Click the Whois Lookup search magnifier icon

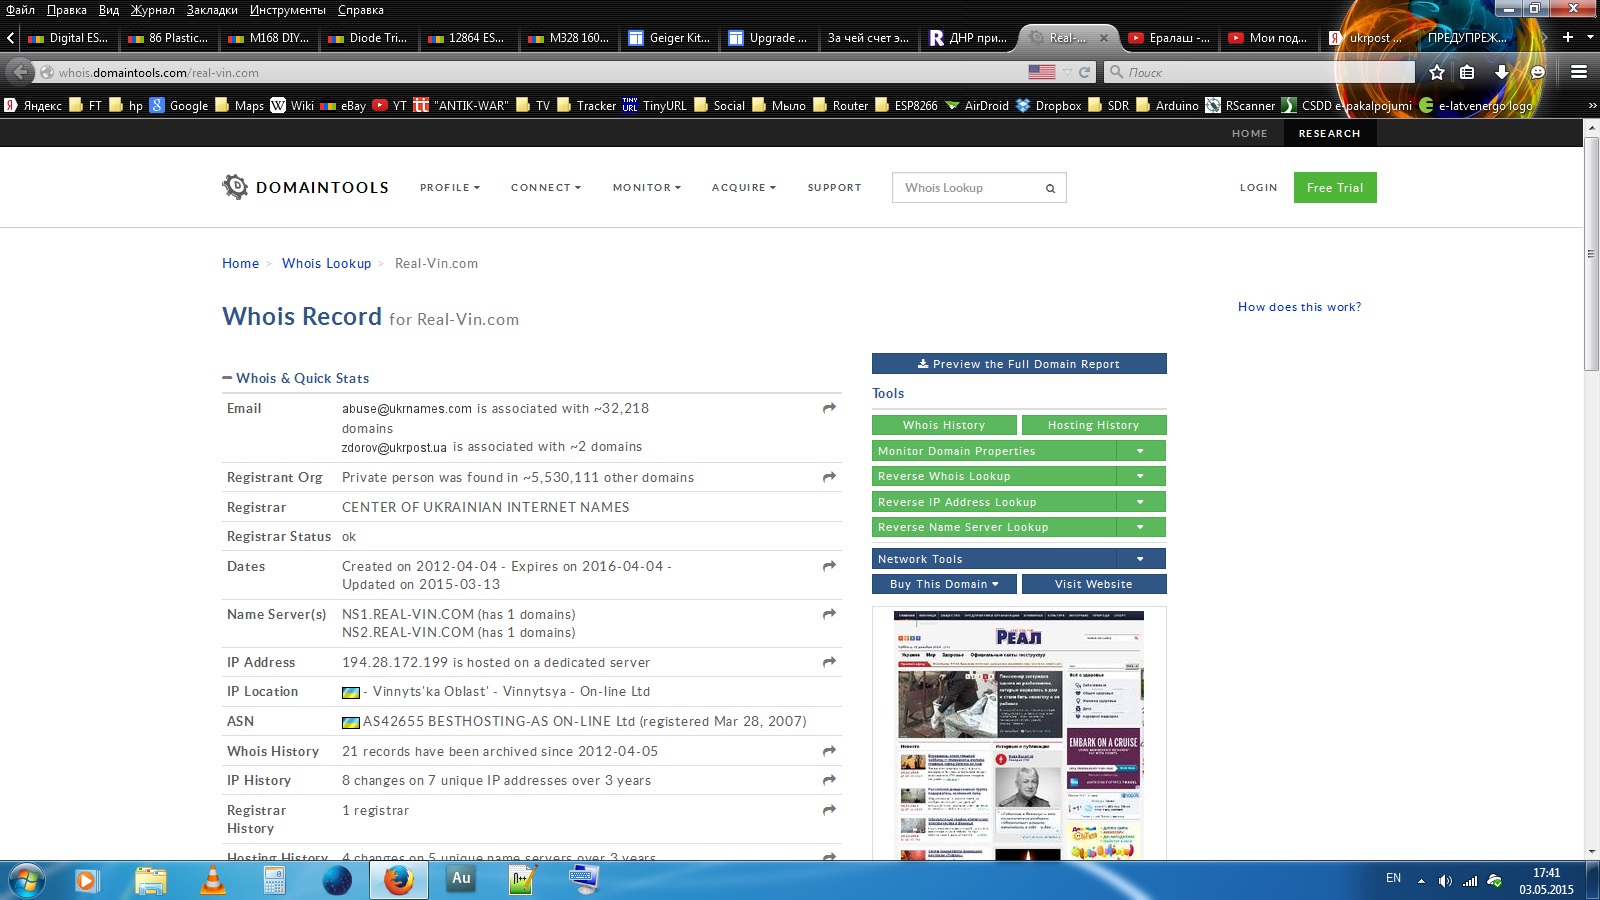[1050, 188]
